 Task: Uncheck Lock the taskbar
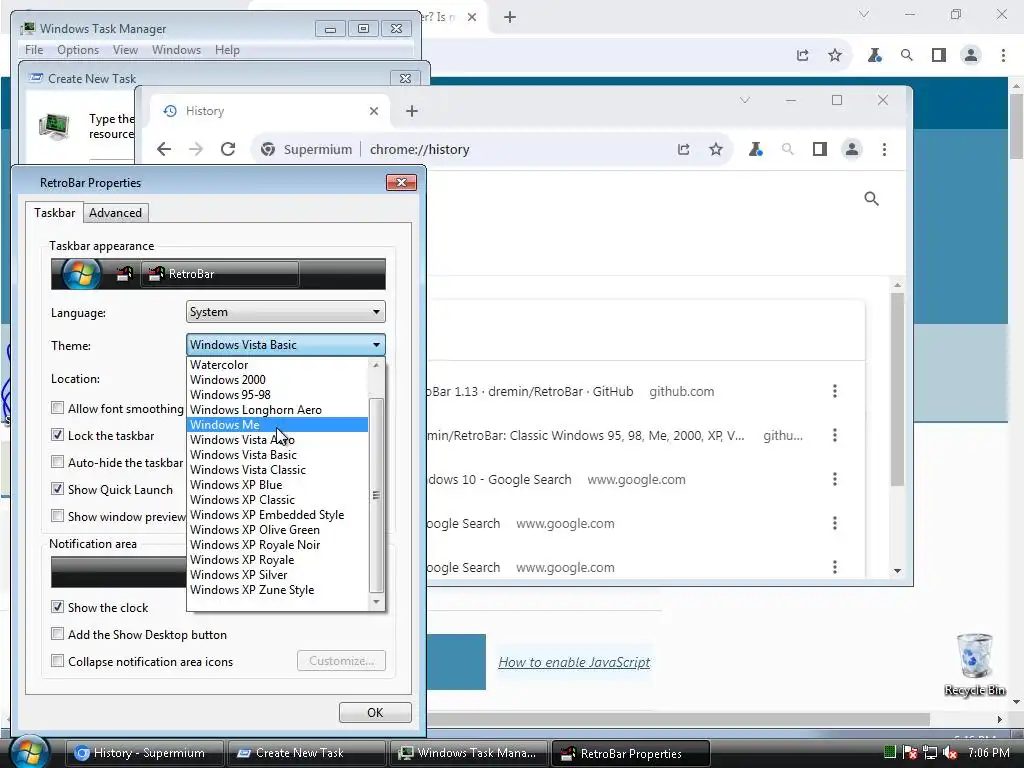[x=57, y=435]
